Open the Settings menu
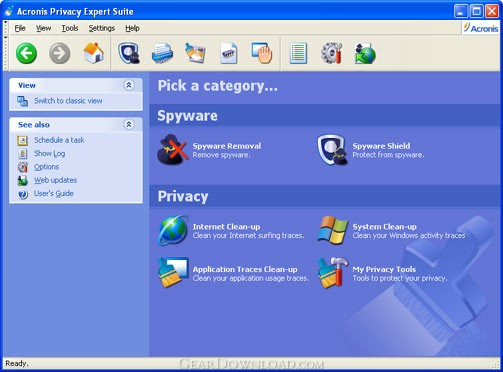This screenshot has width=503, height=372. point(102,28)
